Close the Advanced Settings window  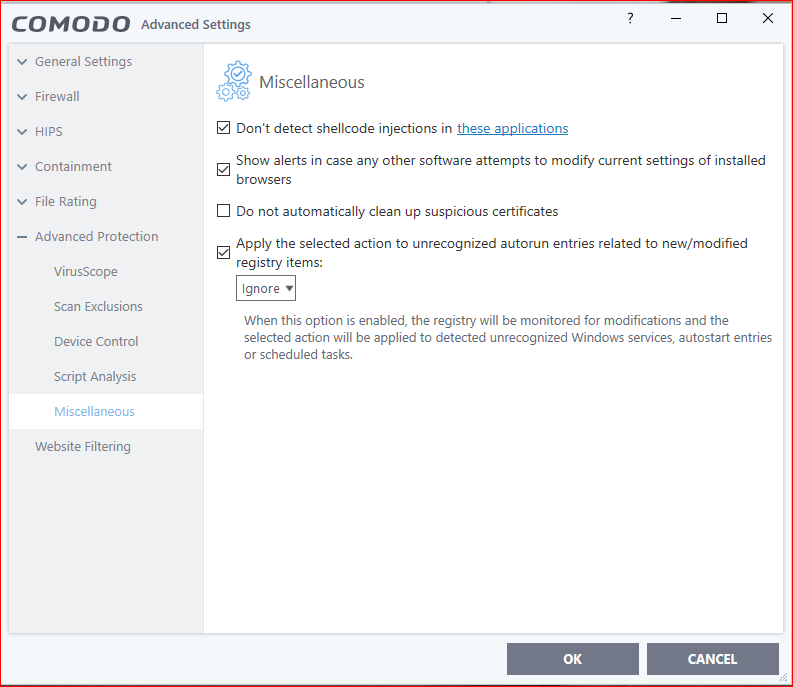[768, 19]
